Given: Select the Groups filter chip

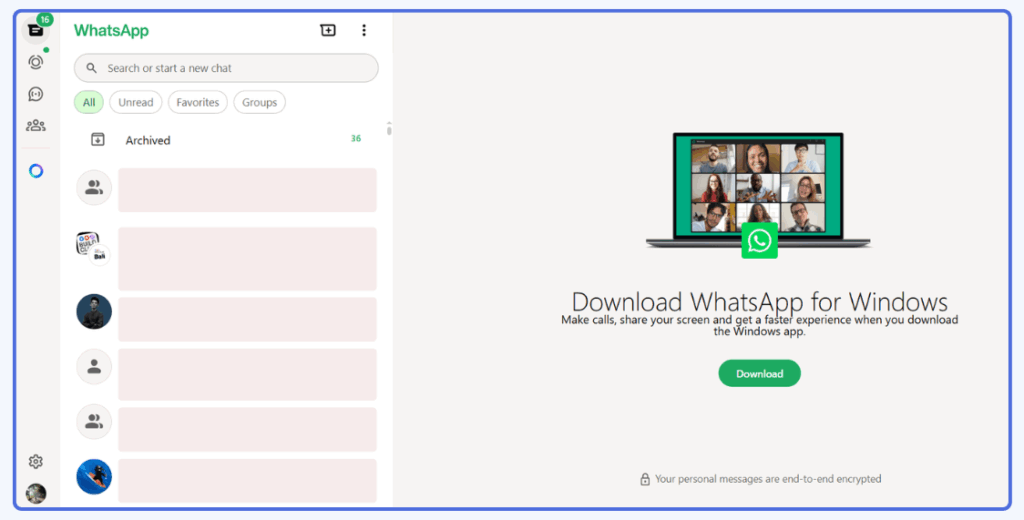Looking at the screenshot, I should [x=259, y=103].
